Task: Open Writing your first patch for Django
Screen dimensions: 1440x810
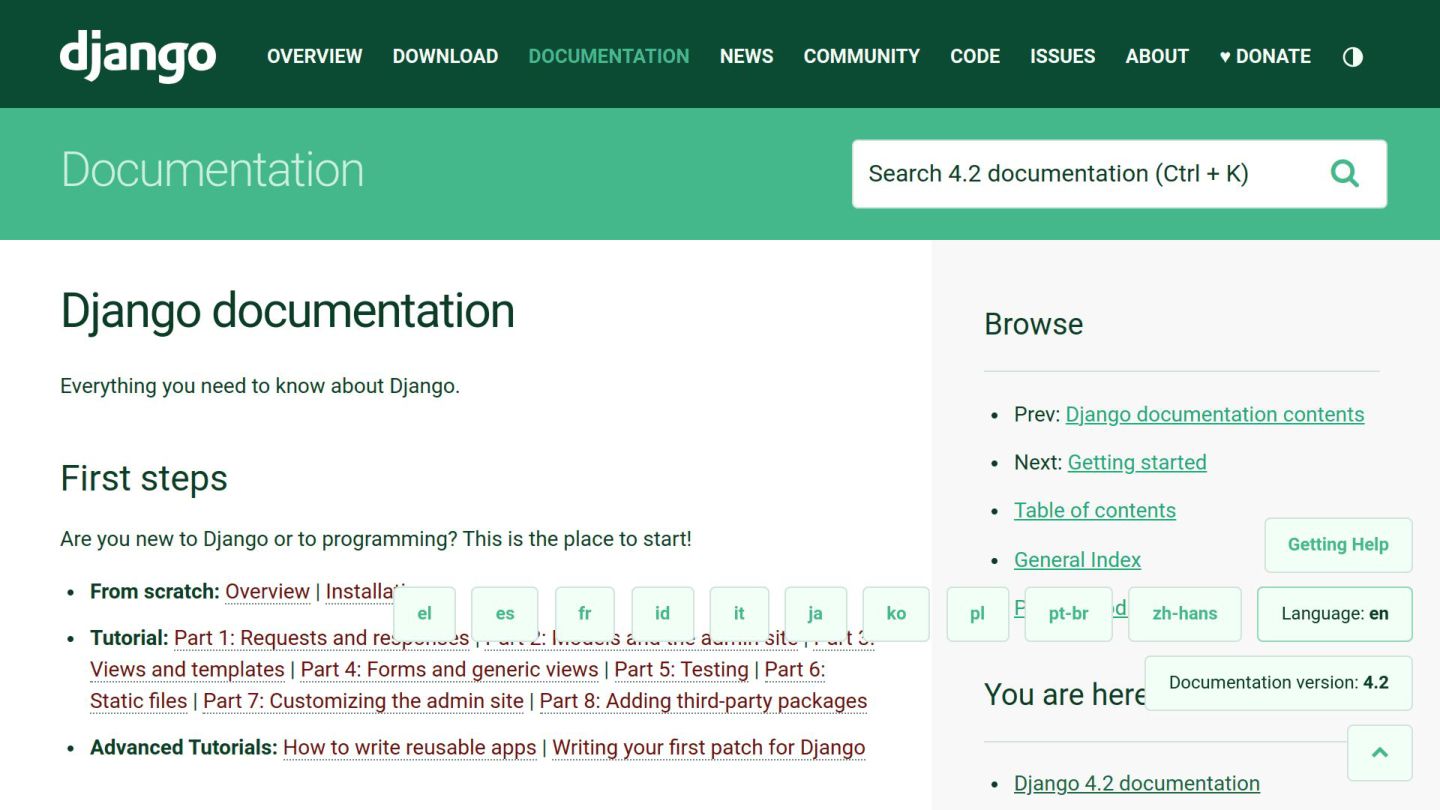Action: 709,747
